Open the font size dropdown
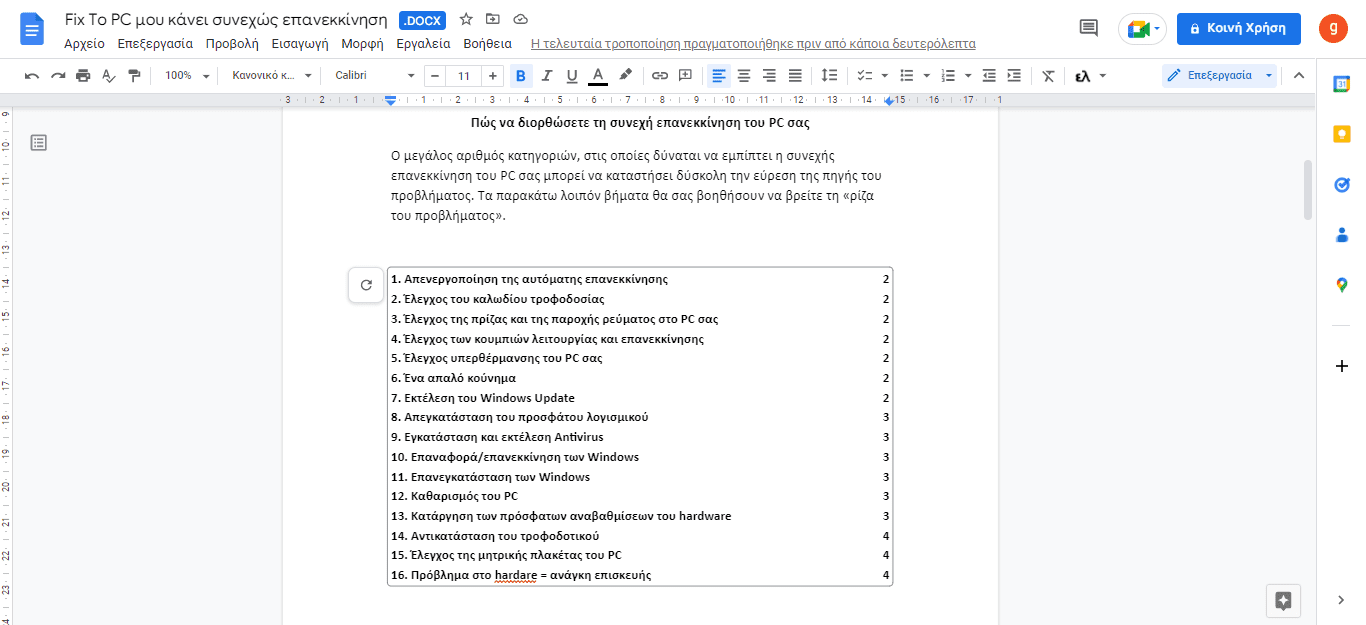This screenshot has height=625, width=1366. pyautogui.click(x=462, y=75)
